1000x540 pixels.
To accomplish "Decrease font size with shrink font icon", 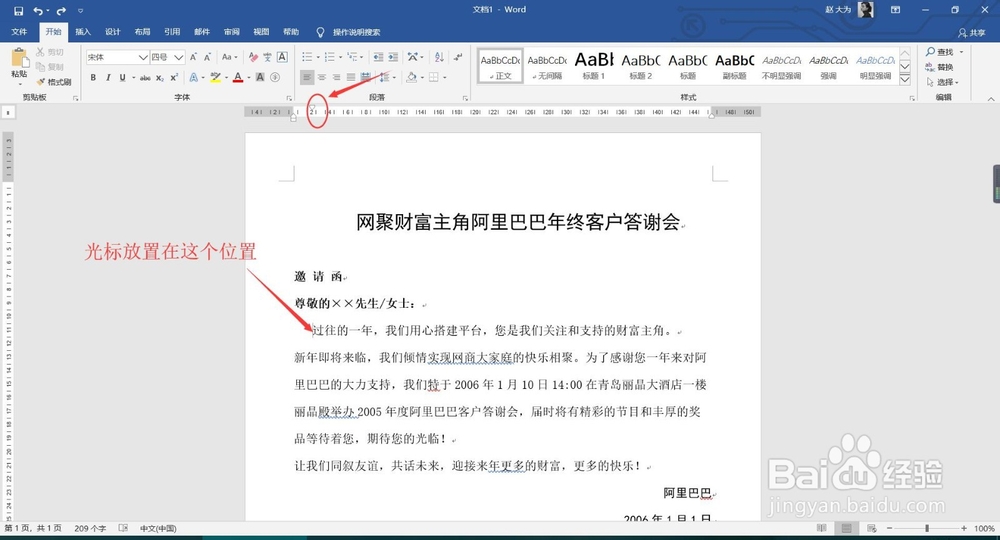I will 207,57.
